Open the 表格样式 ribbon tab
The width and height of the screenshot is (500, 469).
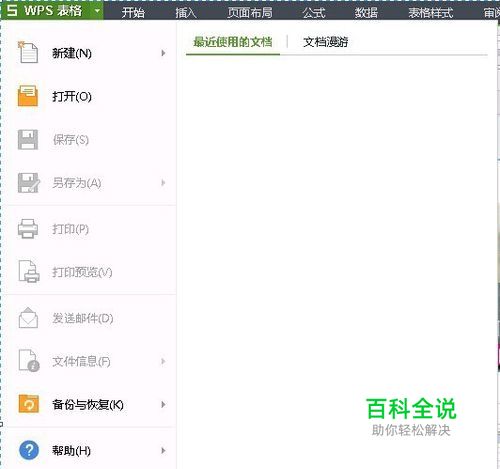(431, 12)
